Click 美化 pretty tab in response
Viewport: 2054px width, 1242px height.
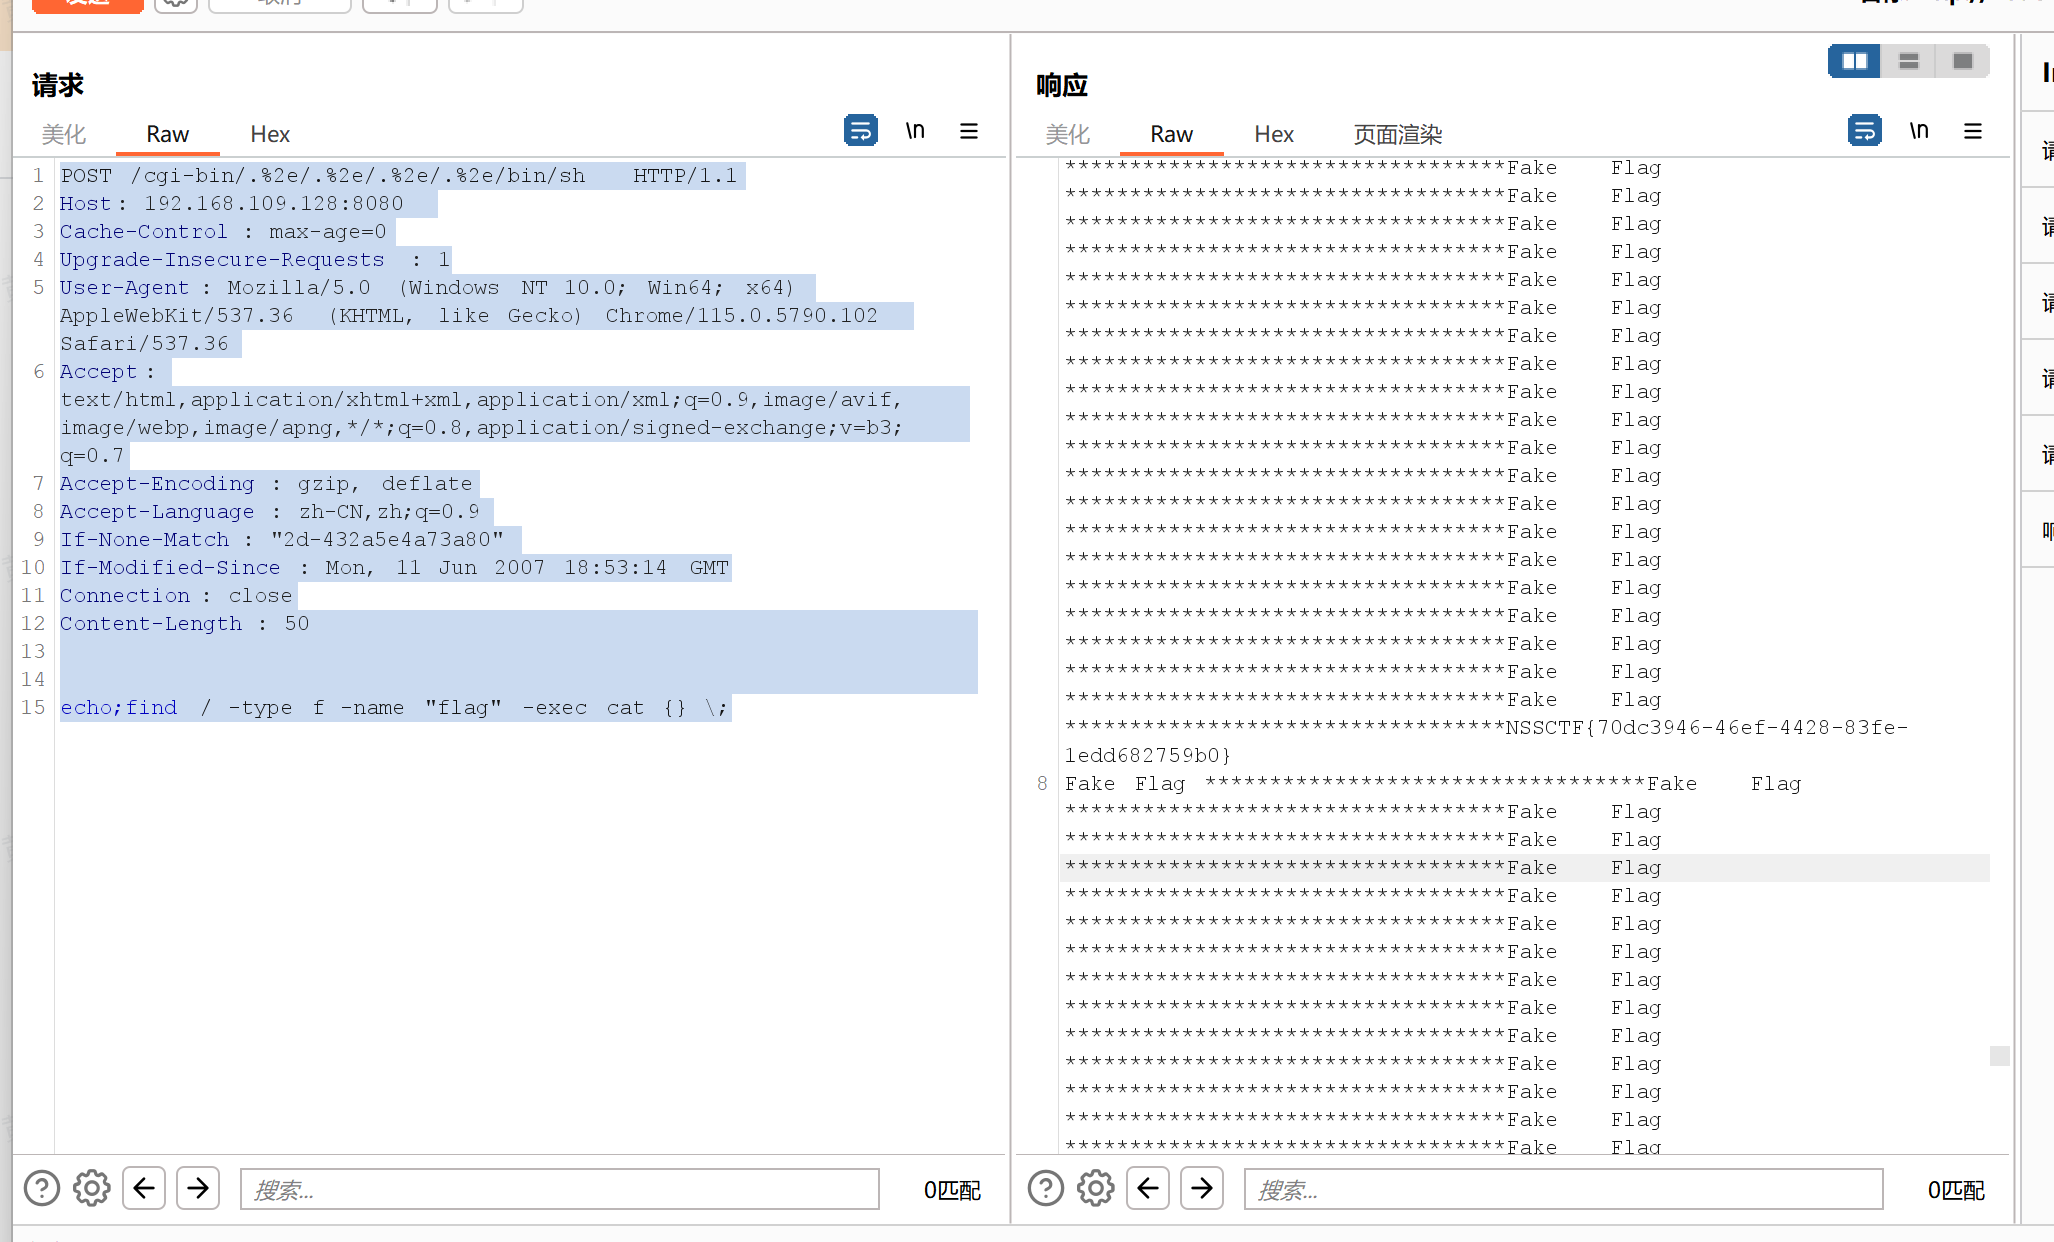click(x=1067, y=134)
